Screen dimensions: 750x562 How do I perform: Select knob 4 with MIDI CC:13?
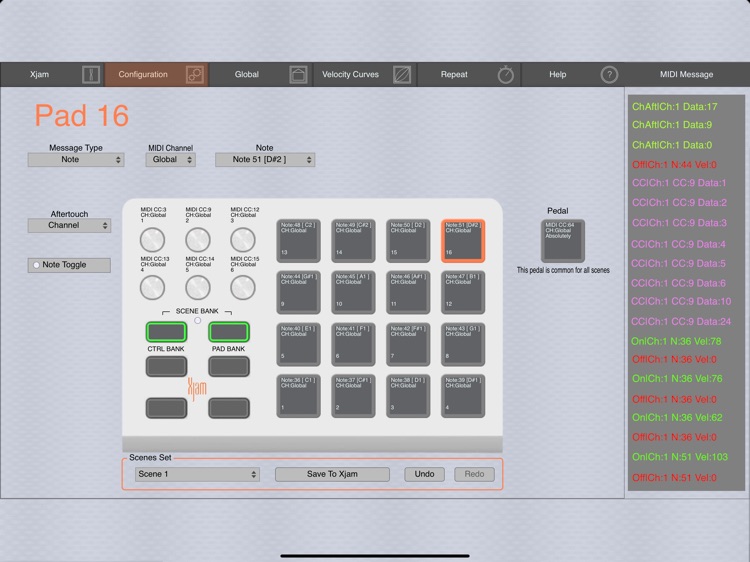click(153, 287)
